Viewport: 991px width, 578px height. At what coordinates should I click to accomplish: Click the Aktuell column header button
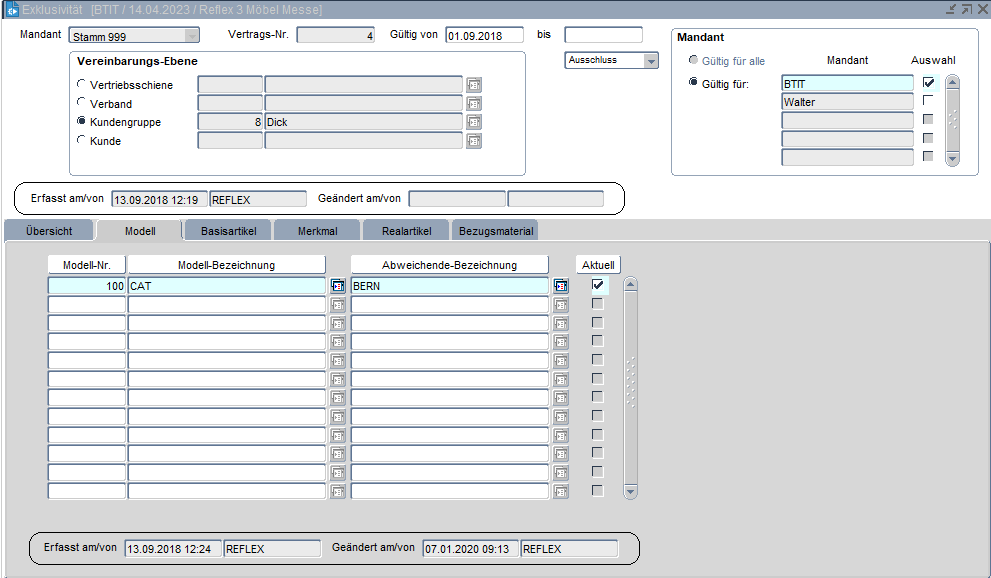coord(598,265)
